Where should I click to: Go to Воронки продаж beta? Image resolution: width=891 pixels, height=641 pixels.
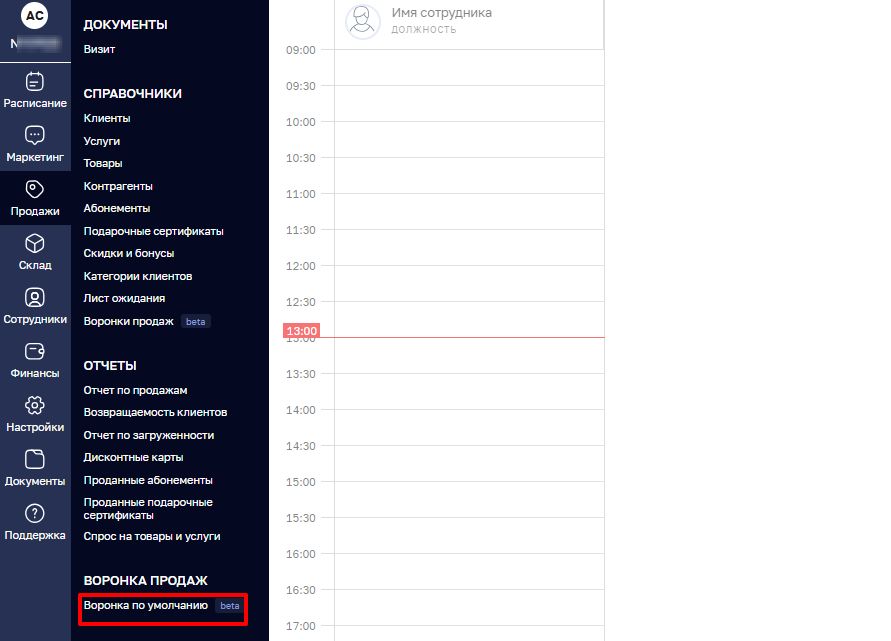pos(130,321)
